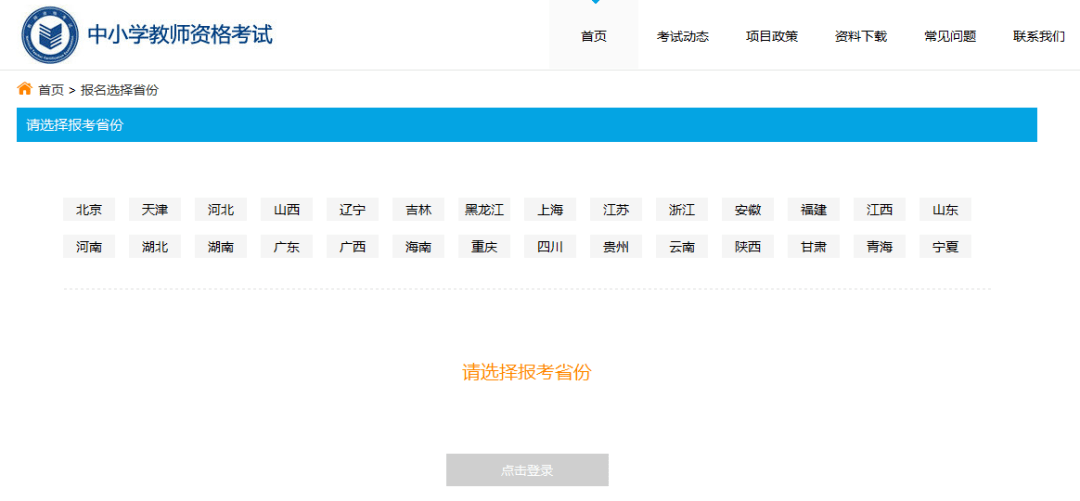This screenshot has width=1080, height=501.
Task: Open the 项目政策 navigation item
Action: 771,37
